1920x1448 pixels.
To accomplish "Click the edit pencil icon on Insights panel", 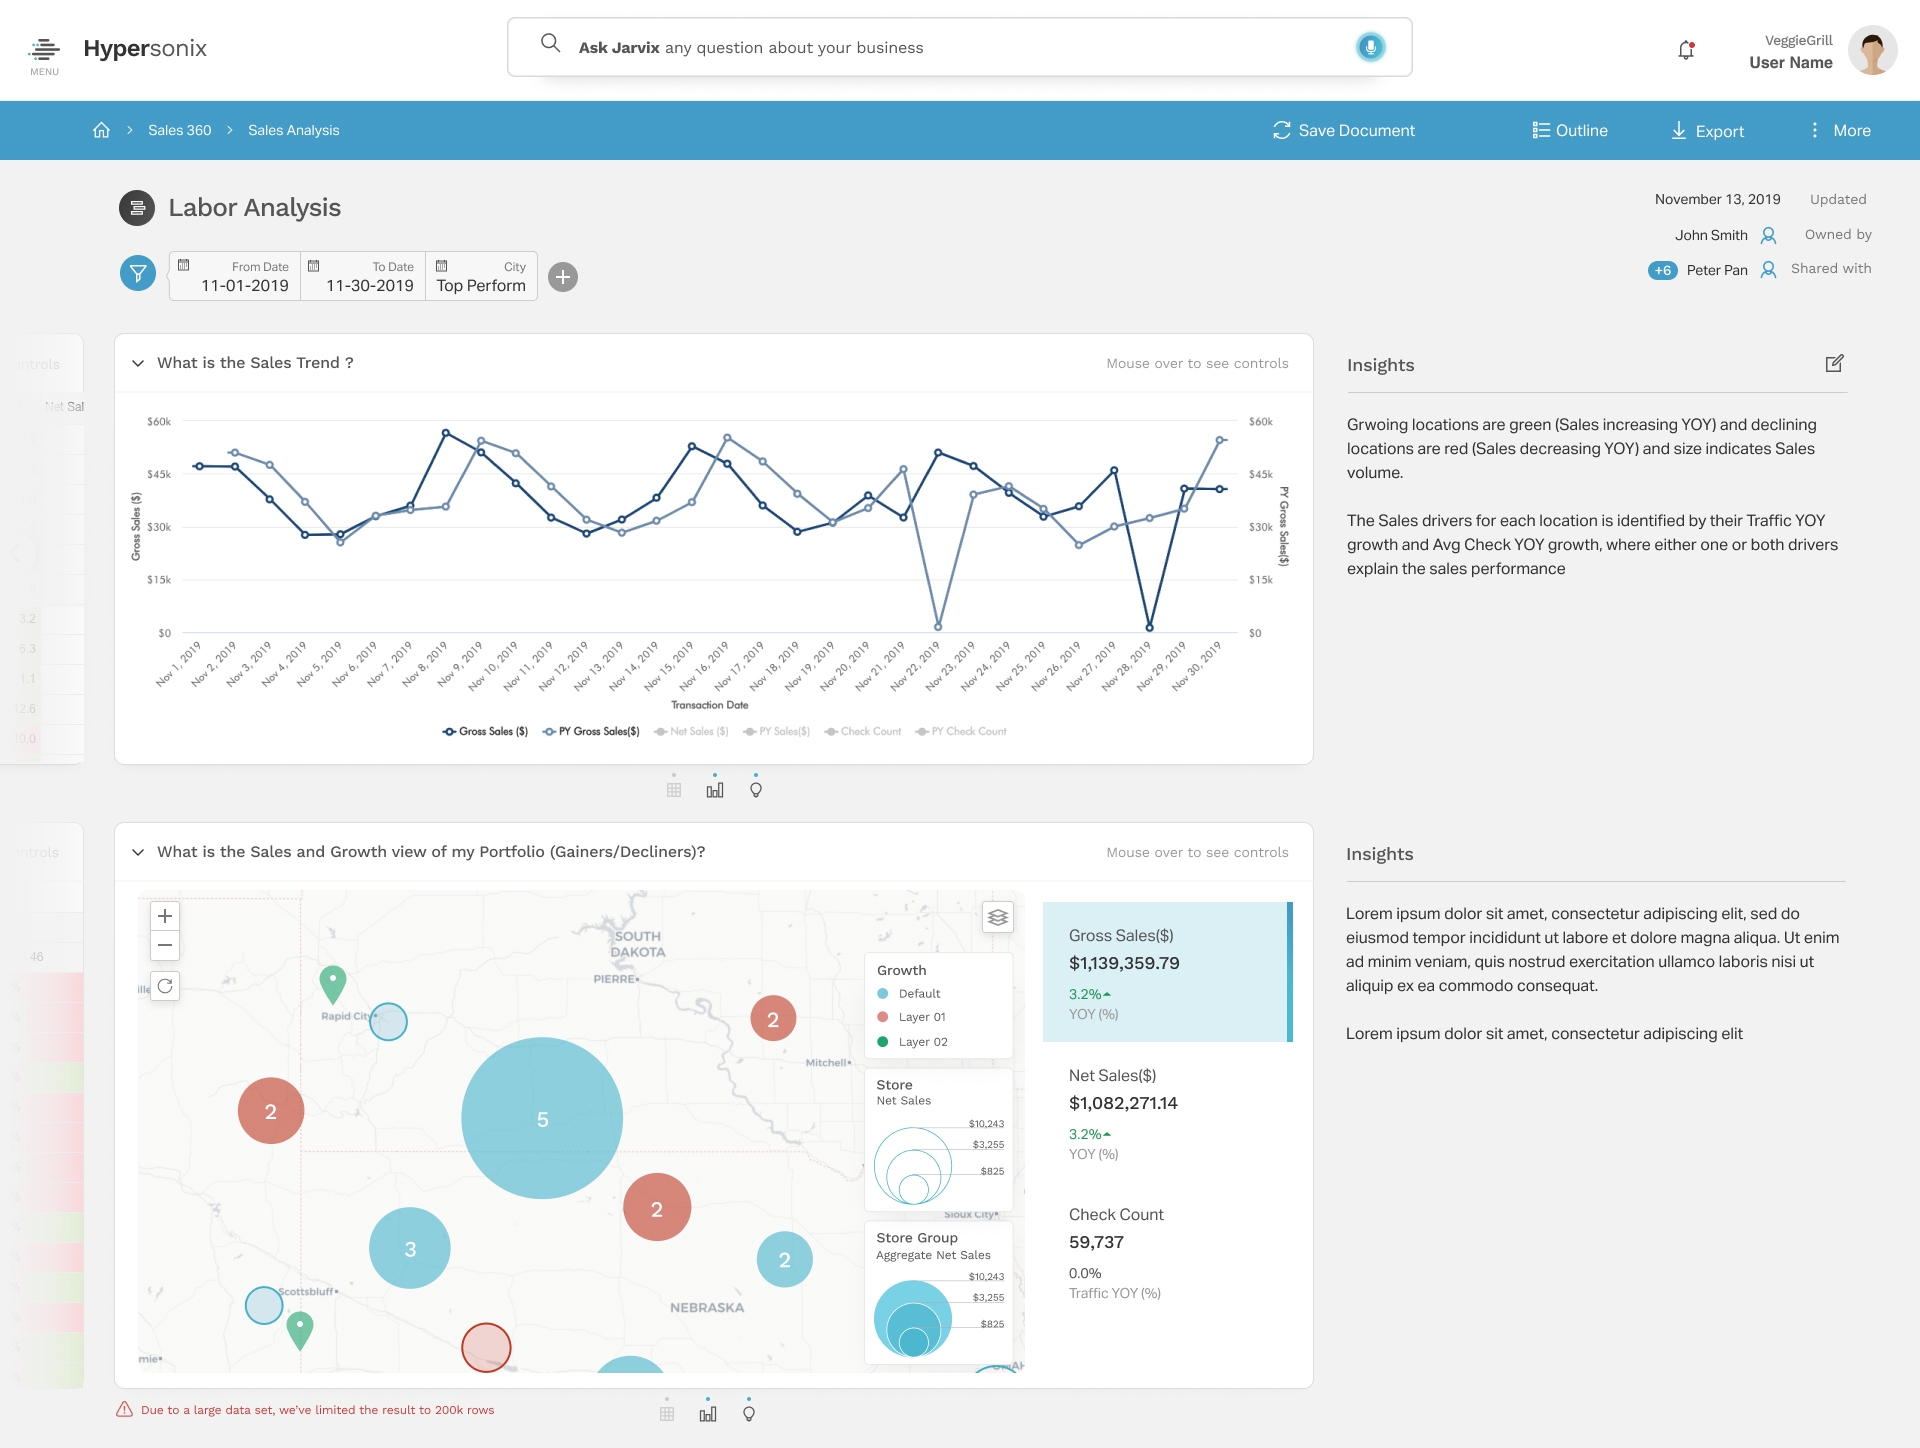I will click(1834, 363).
